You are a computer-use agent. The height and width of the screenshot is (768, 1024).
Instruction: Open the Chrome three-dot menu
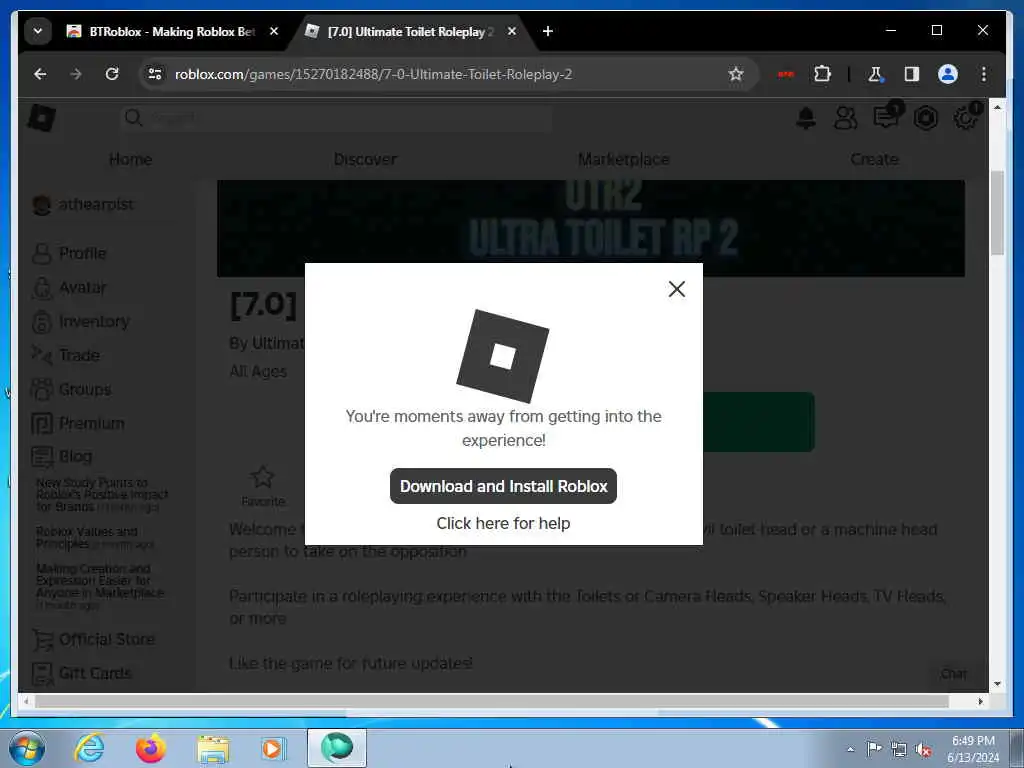(x=984, y=74)
